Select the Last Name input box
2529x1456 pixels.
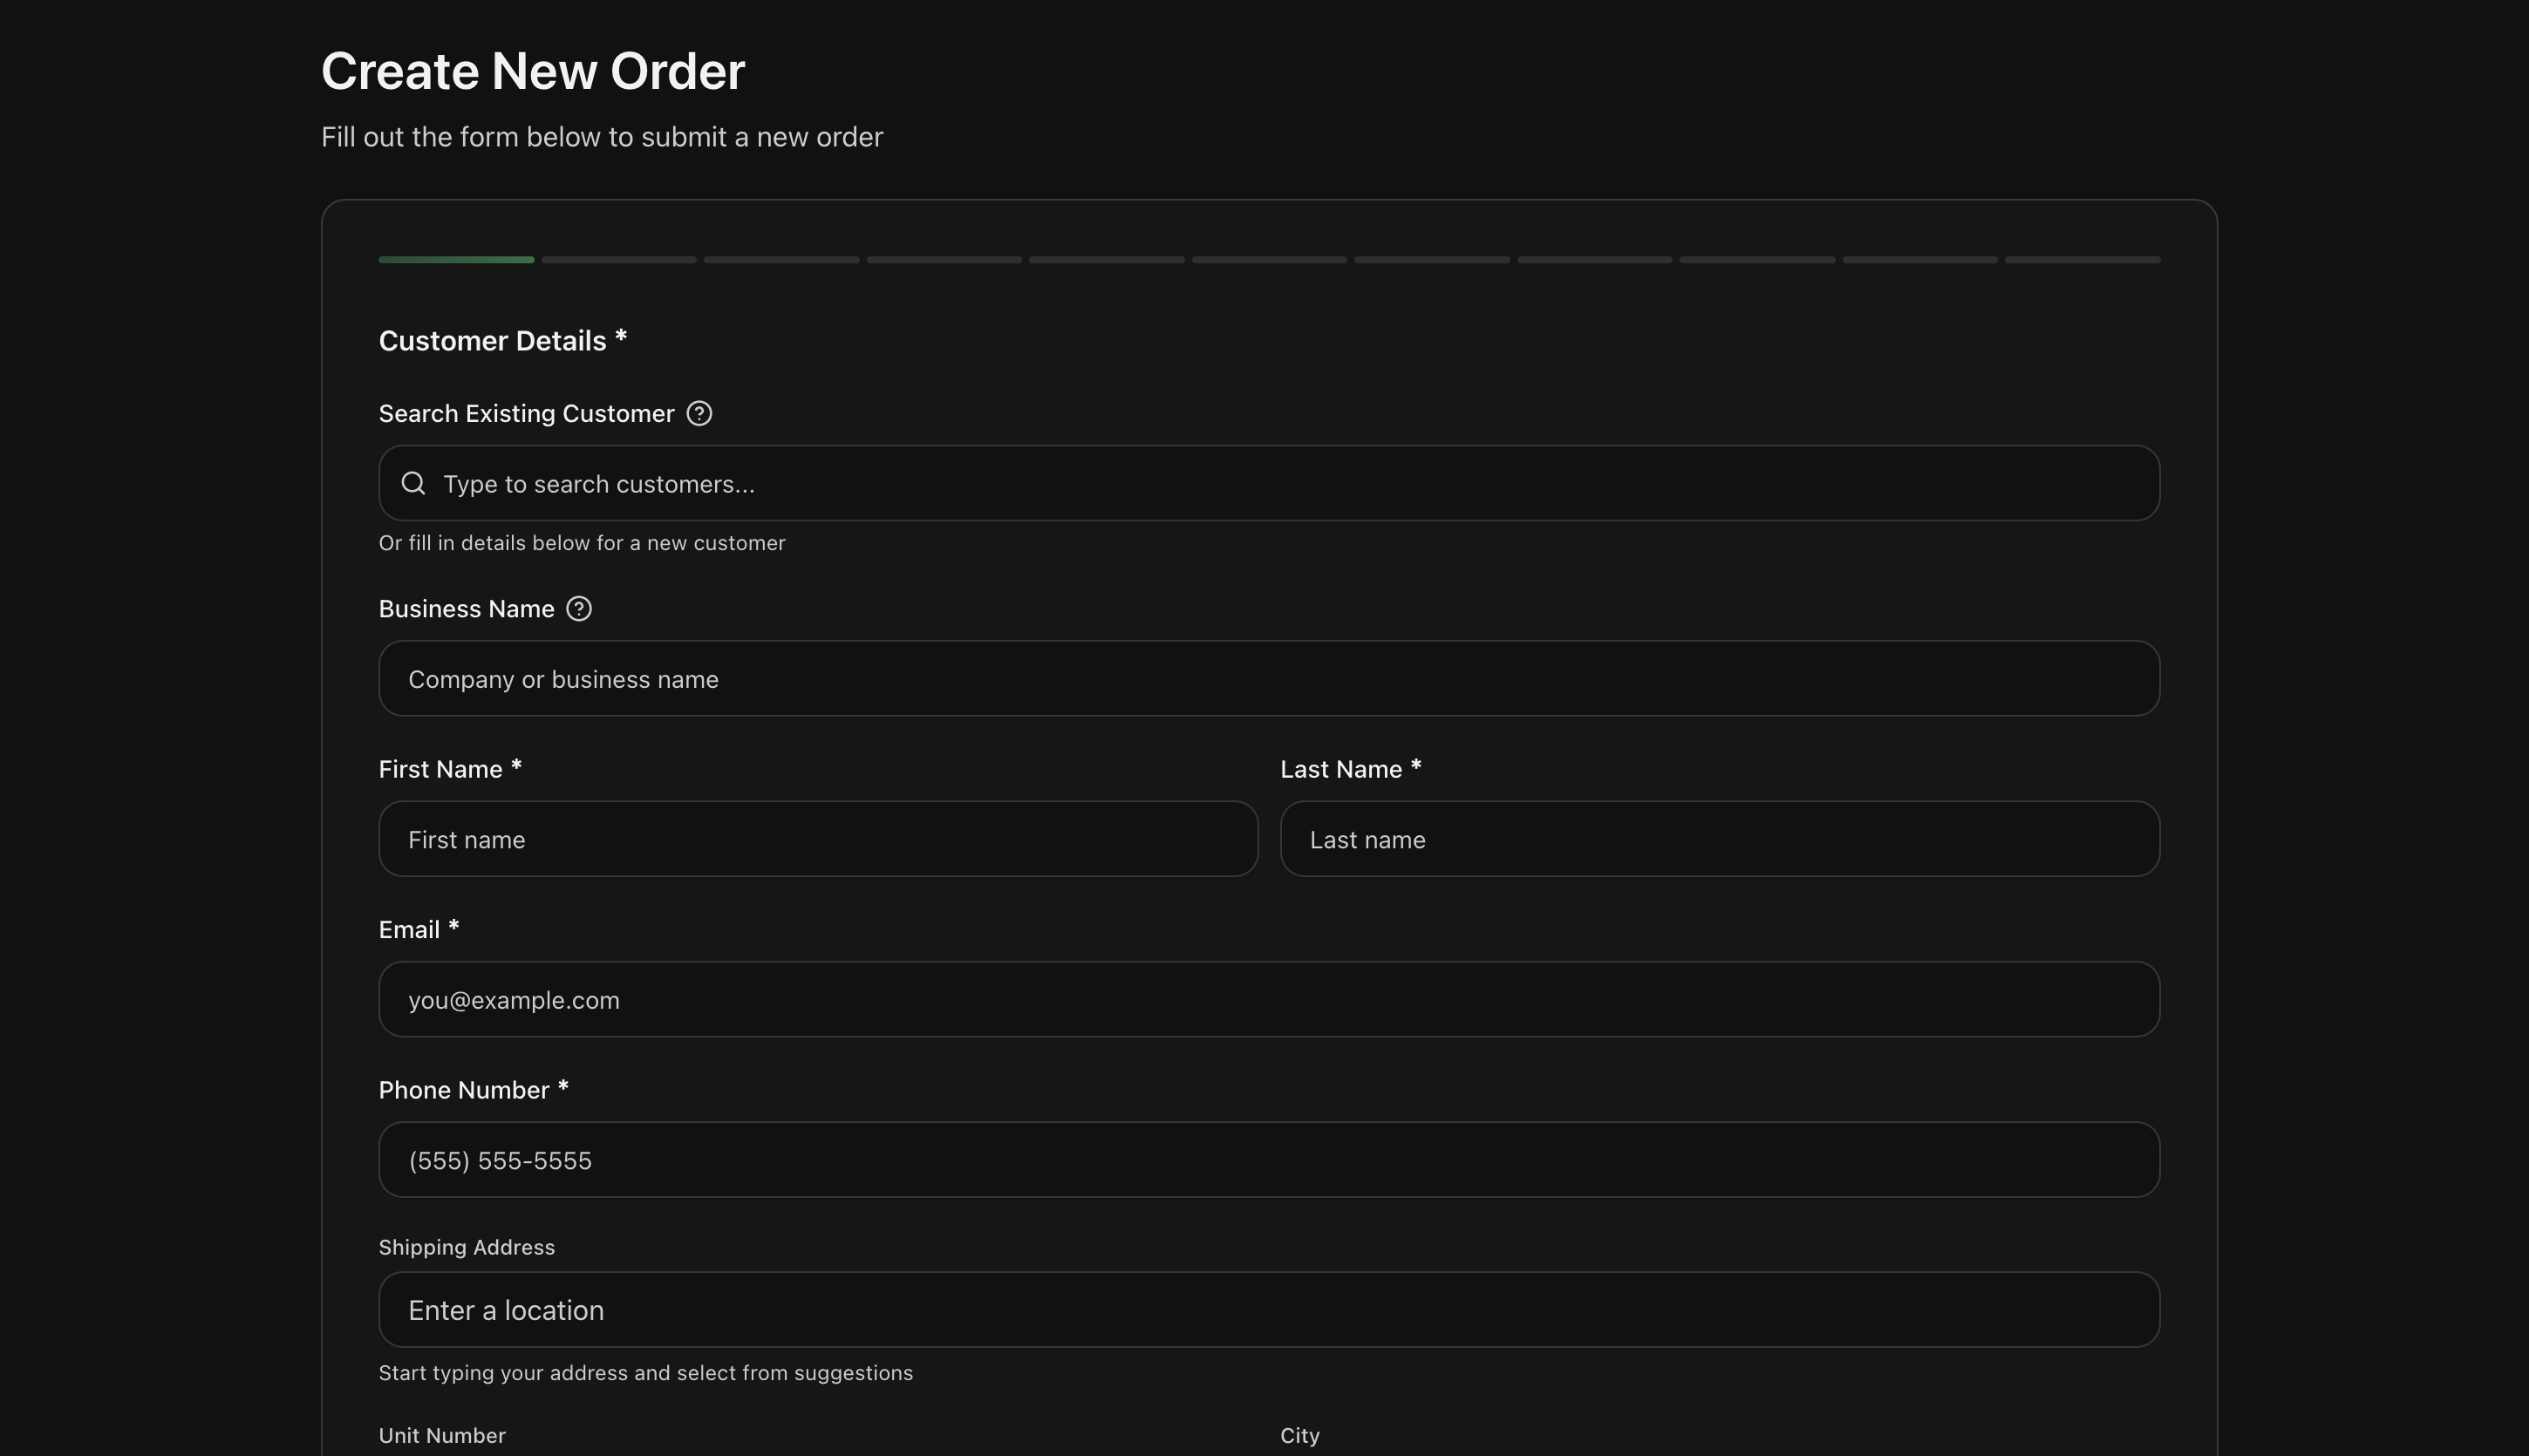(1719, 839)
